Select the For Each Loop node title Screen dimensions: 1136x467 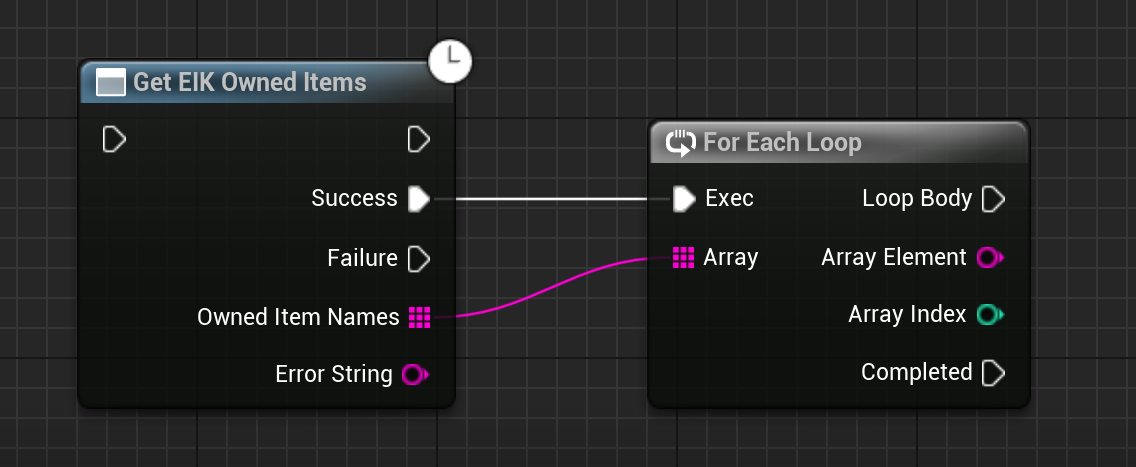click(x=782, y=142)
